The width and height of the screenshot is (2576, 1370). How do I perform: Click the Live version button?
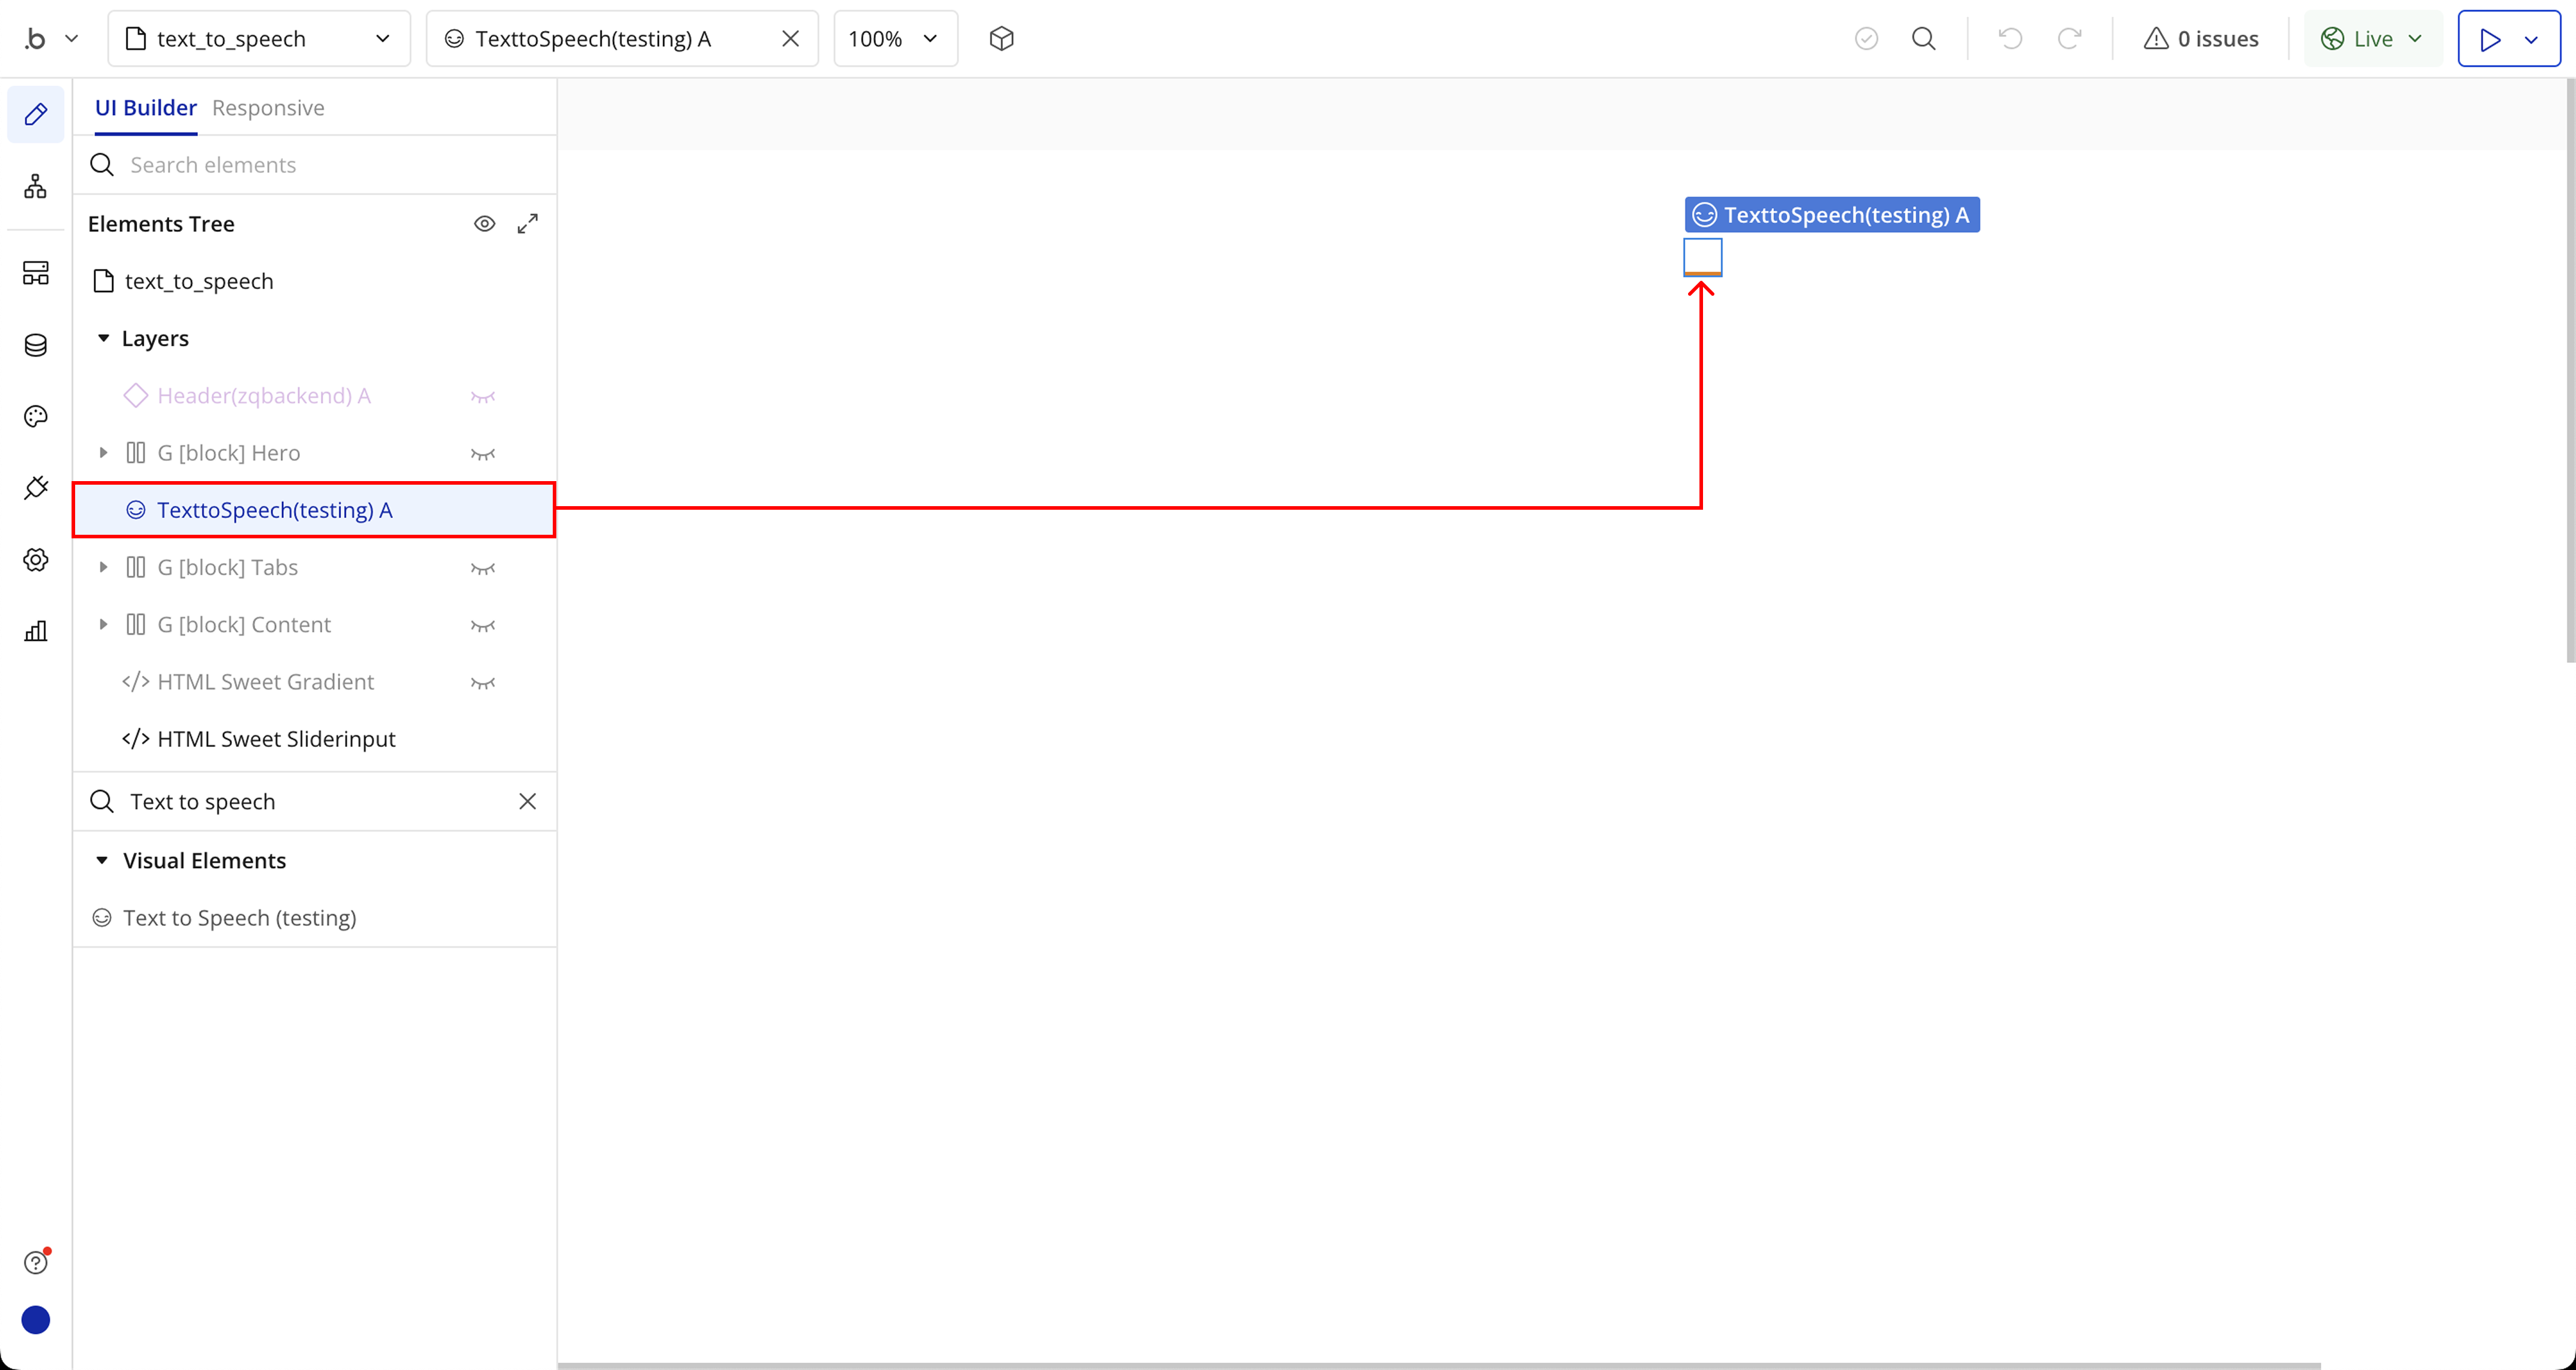(x=2372, y=39)
